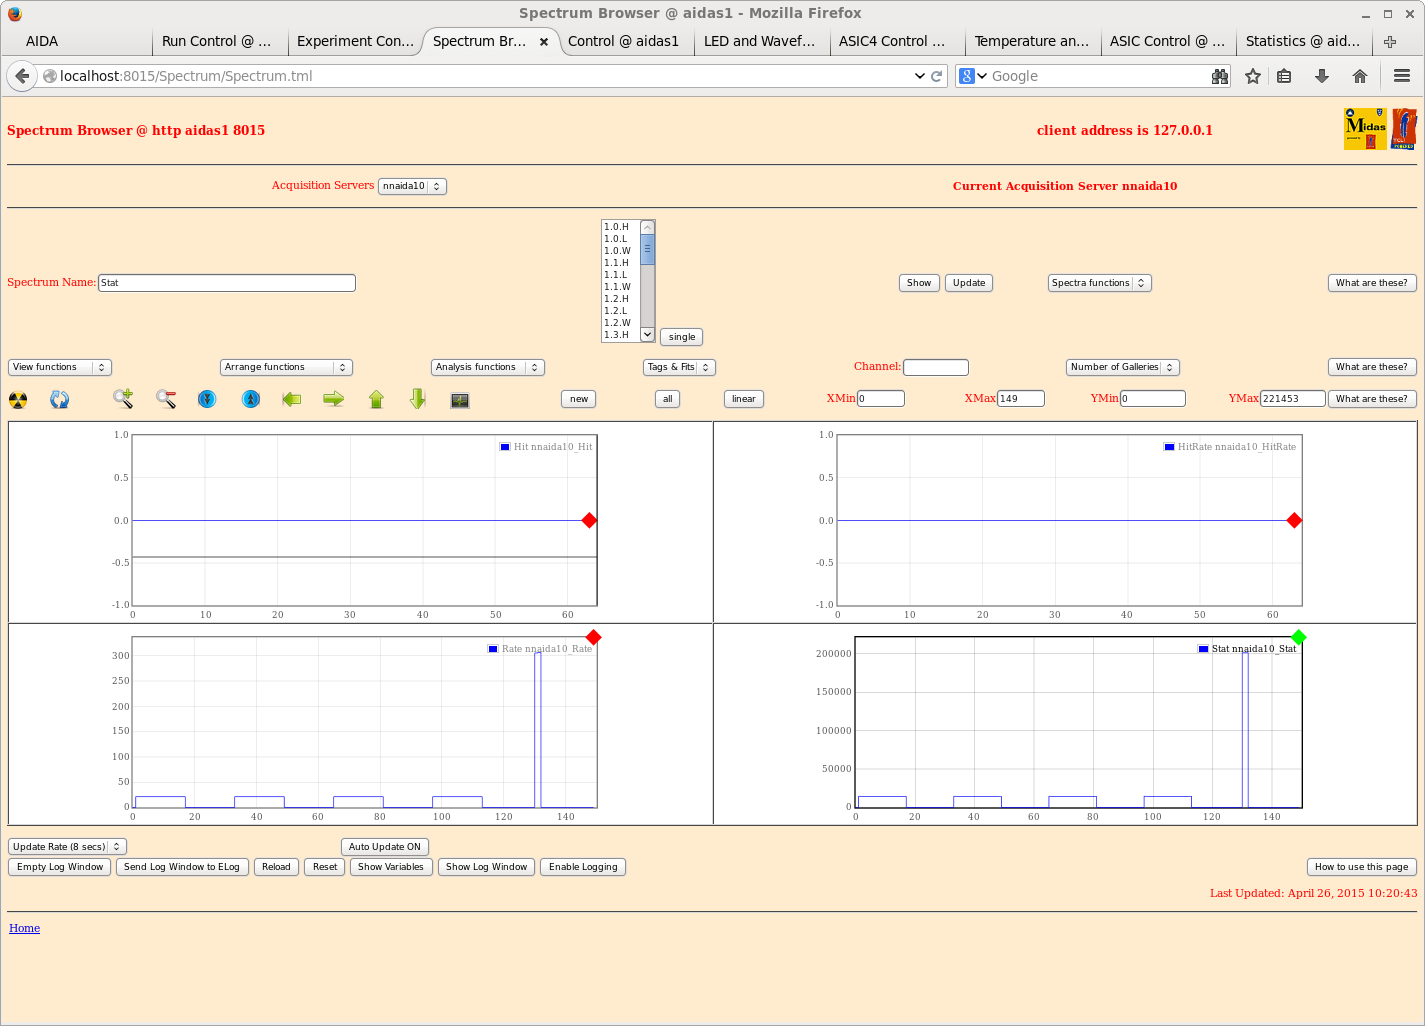Viewport: 1425px width, 1026px height.
Task: Click the Midas logo icon
Action: 1365,129
